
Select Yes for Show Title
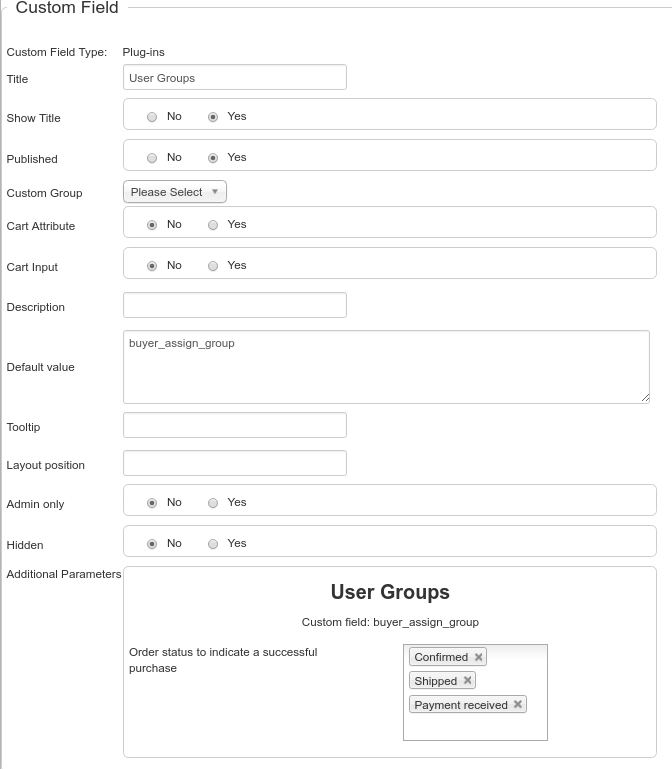[x=213, y=117]
